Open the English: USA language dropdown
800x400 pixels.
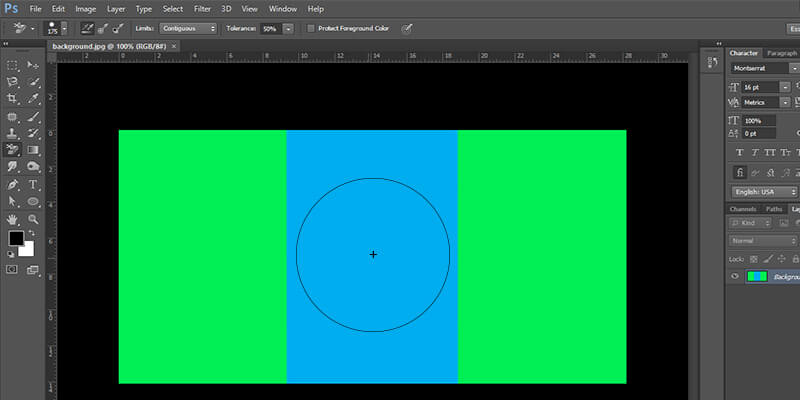tap(764, 192)
